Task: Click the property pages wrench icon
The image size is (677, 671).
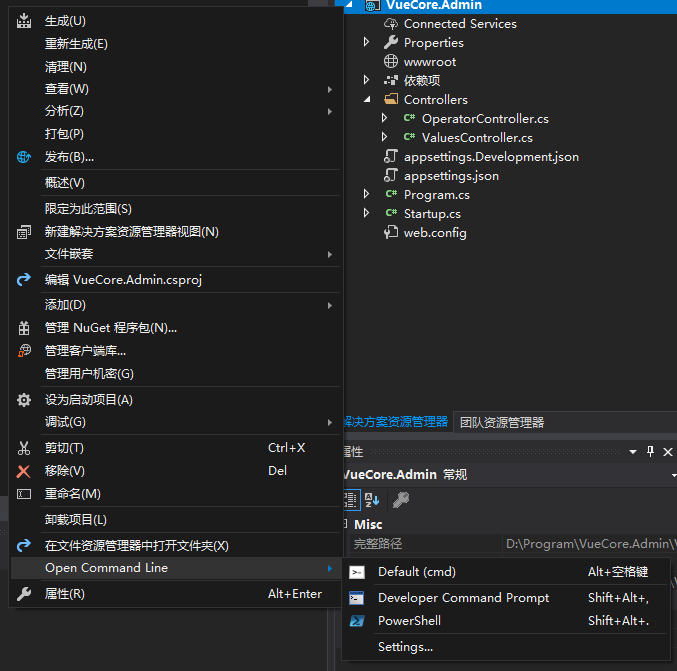Action: 401,500
